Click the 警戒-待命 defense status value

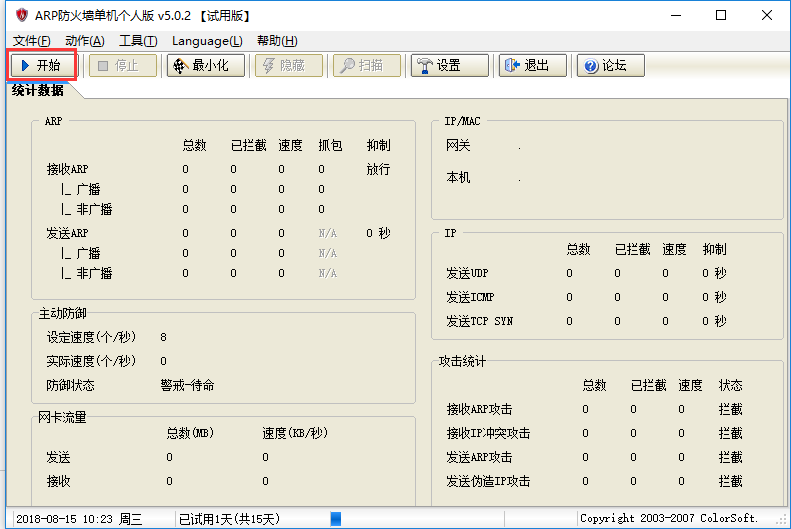[x=187, y=385]
